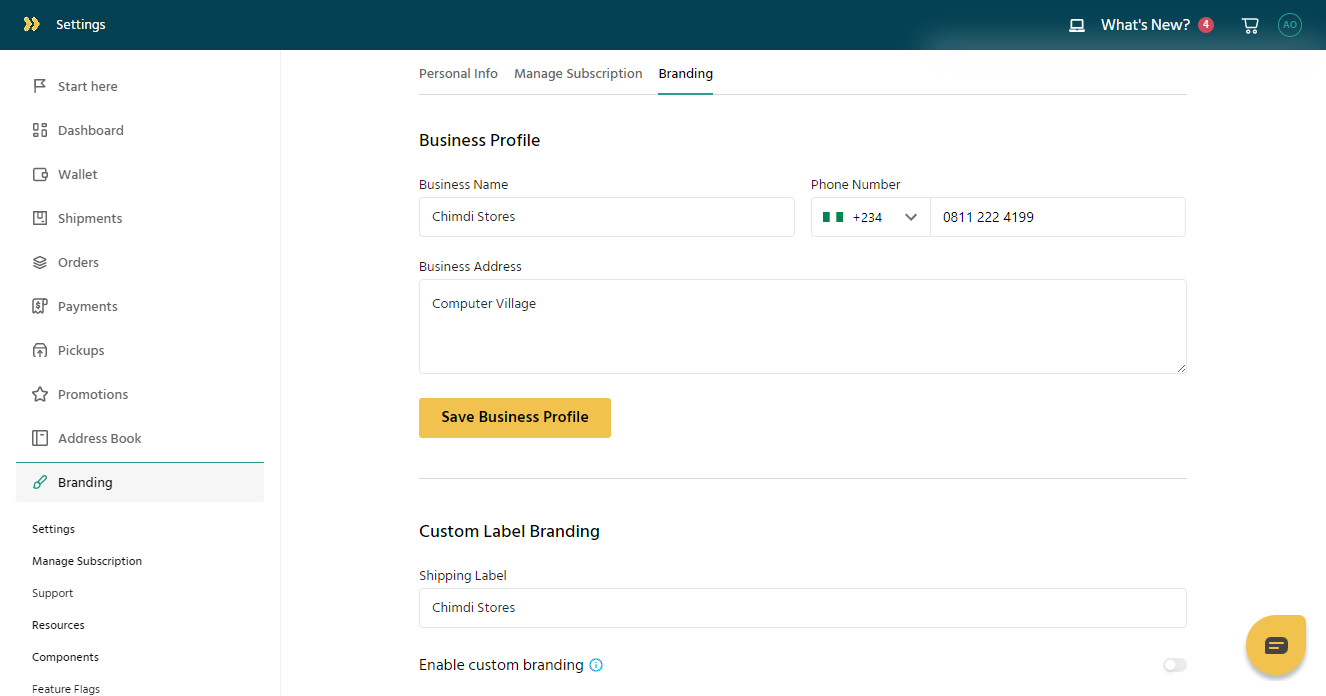The width and height of the screenshot is (1326, 696).
Task: Click the Custom Label Branding heading
Action: [510, 531]
